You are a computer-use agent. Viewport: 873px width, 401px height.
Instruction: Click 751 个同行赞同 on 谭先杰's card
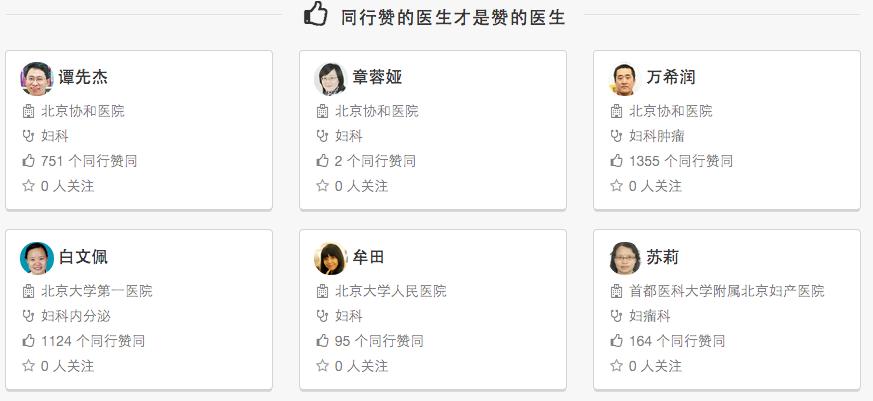(89, 161)
